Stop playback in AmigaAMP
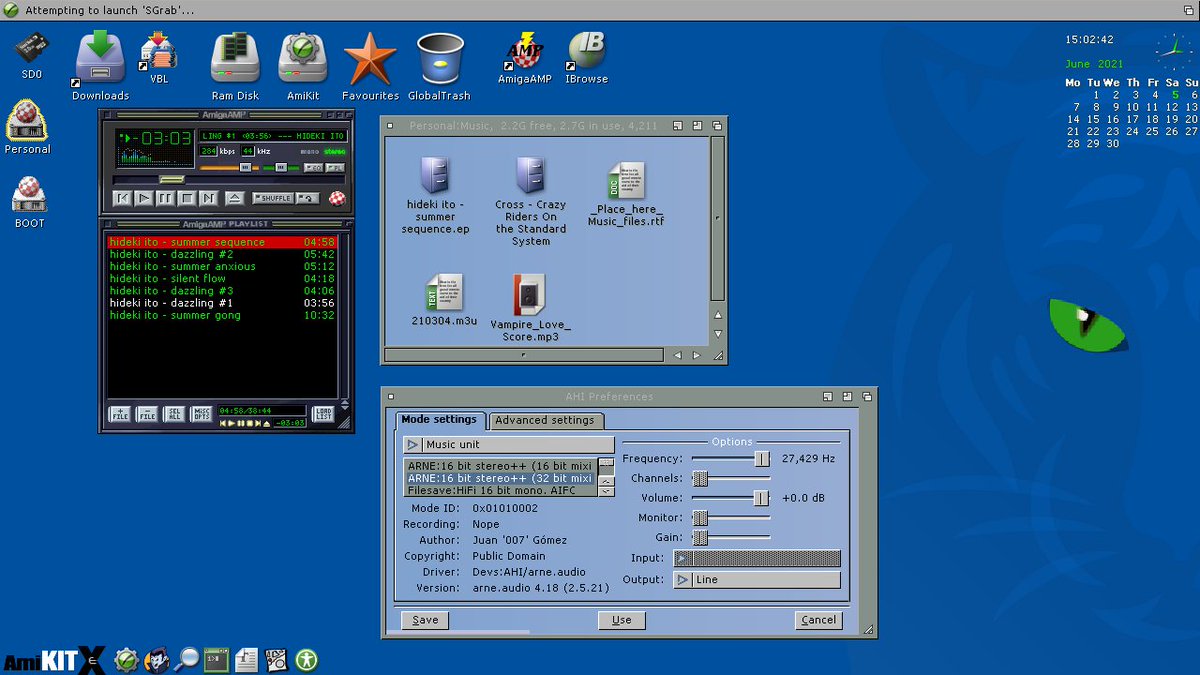The width and height of the screenshot is (1200, 675). (x=187, y=198)
